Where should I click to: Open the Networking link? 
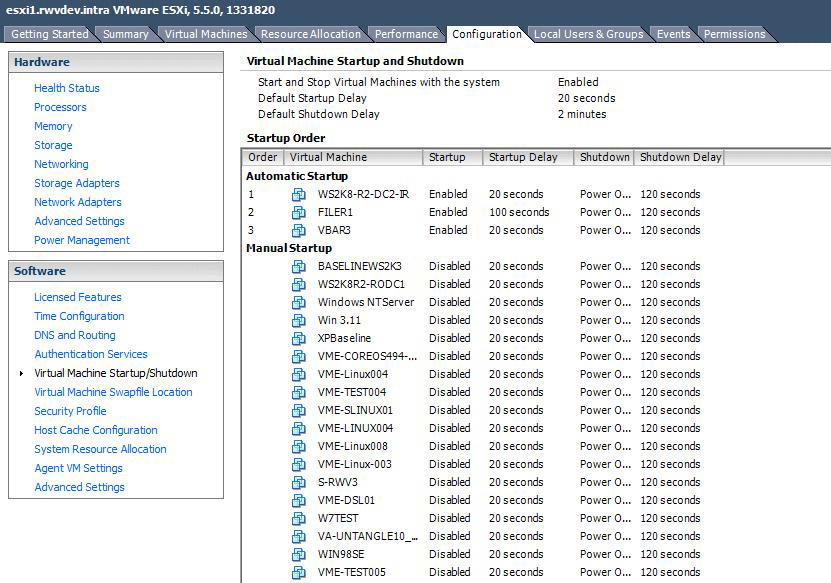(61, 164)
